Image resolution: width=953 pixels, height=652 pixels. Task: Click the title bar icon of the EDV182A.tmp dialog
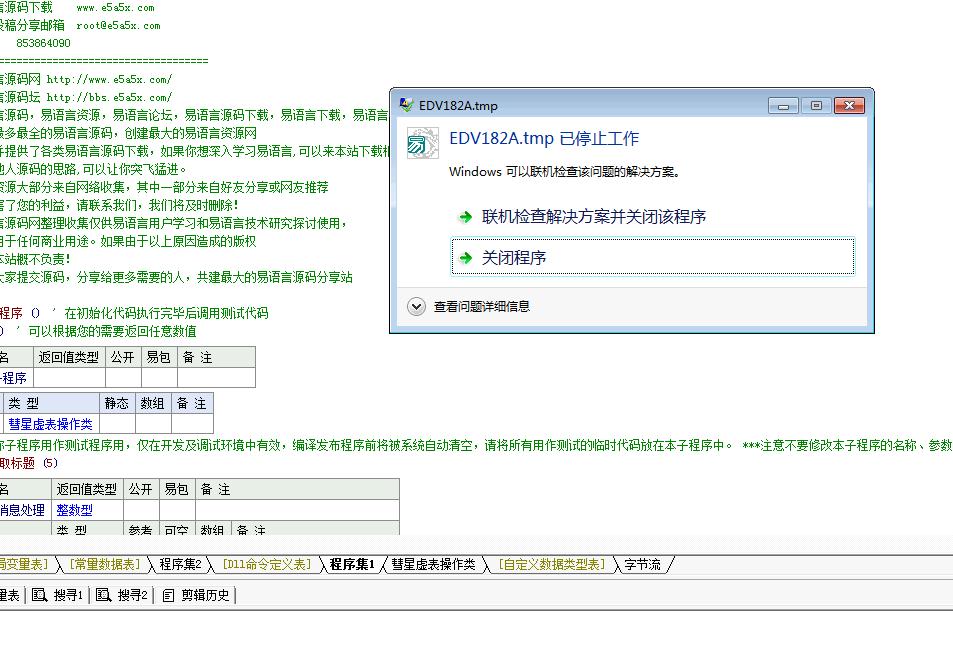coord(406,105)
